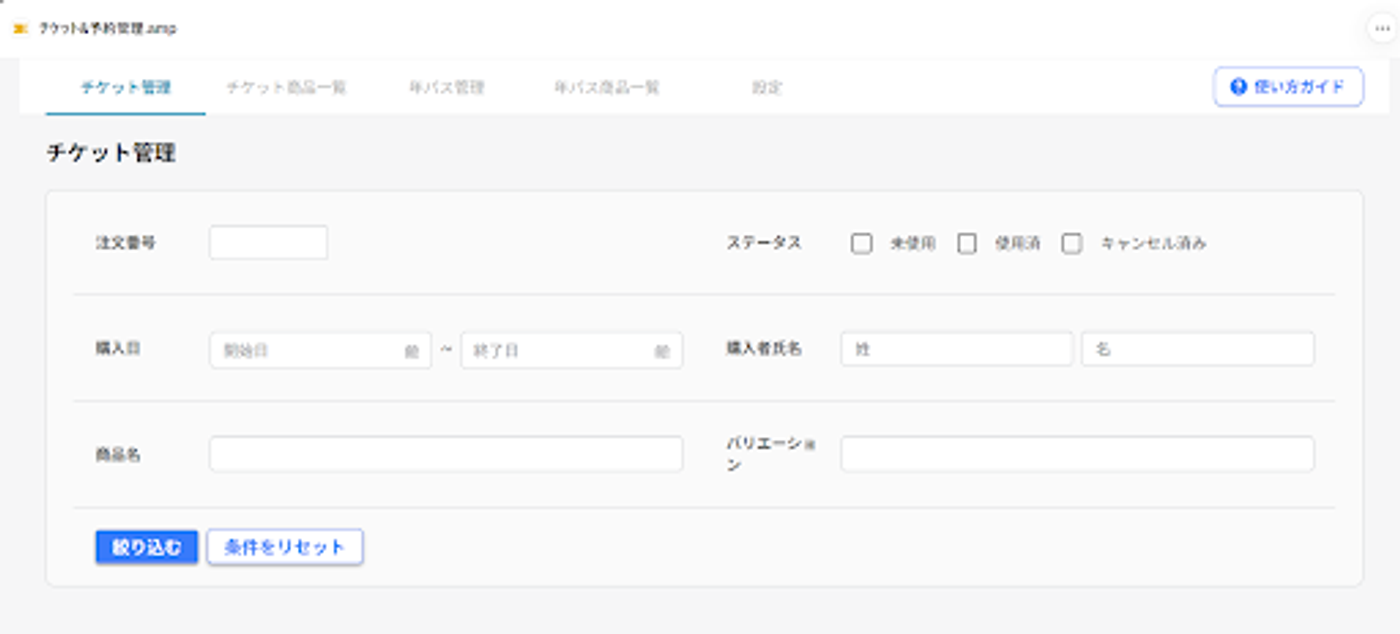Switch to チケット商品一覧 tab
Viewport: 1400px width, 634px height.
[x=286, y=87]
